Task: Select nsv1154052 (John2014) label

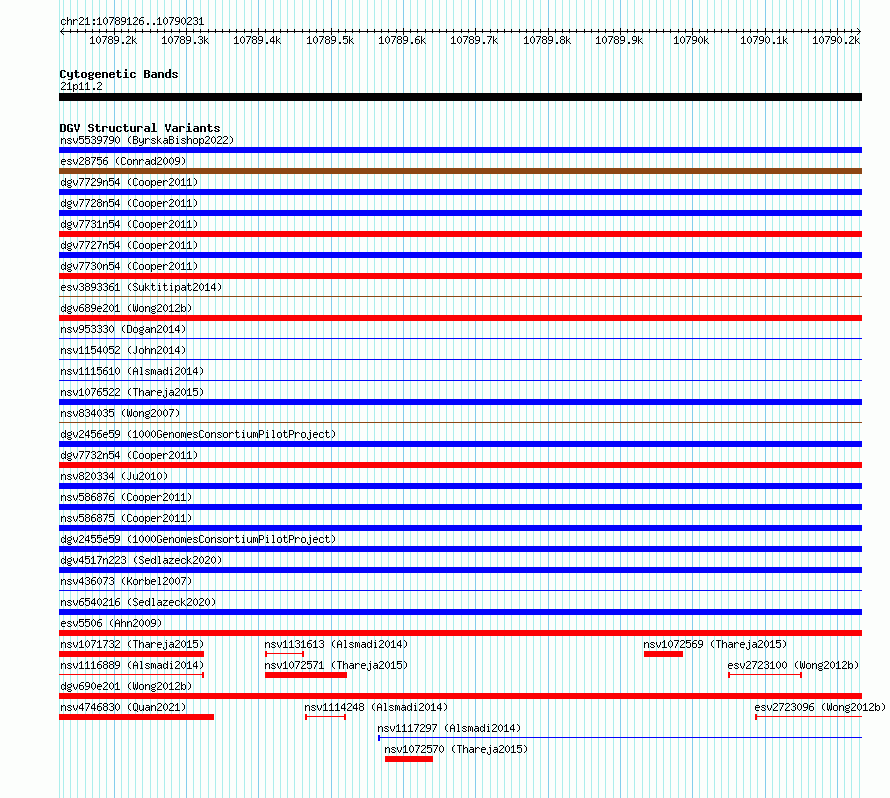Action: 123,350
